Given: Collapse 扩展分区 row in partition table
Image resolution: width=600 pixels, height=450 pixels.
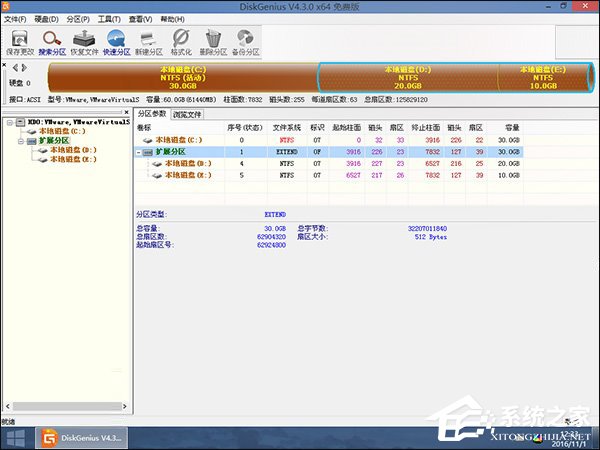Looking at the screenshot, I should (x=139, y=152).
